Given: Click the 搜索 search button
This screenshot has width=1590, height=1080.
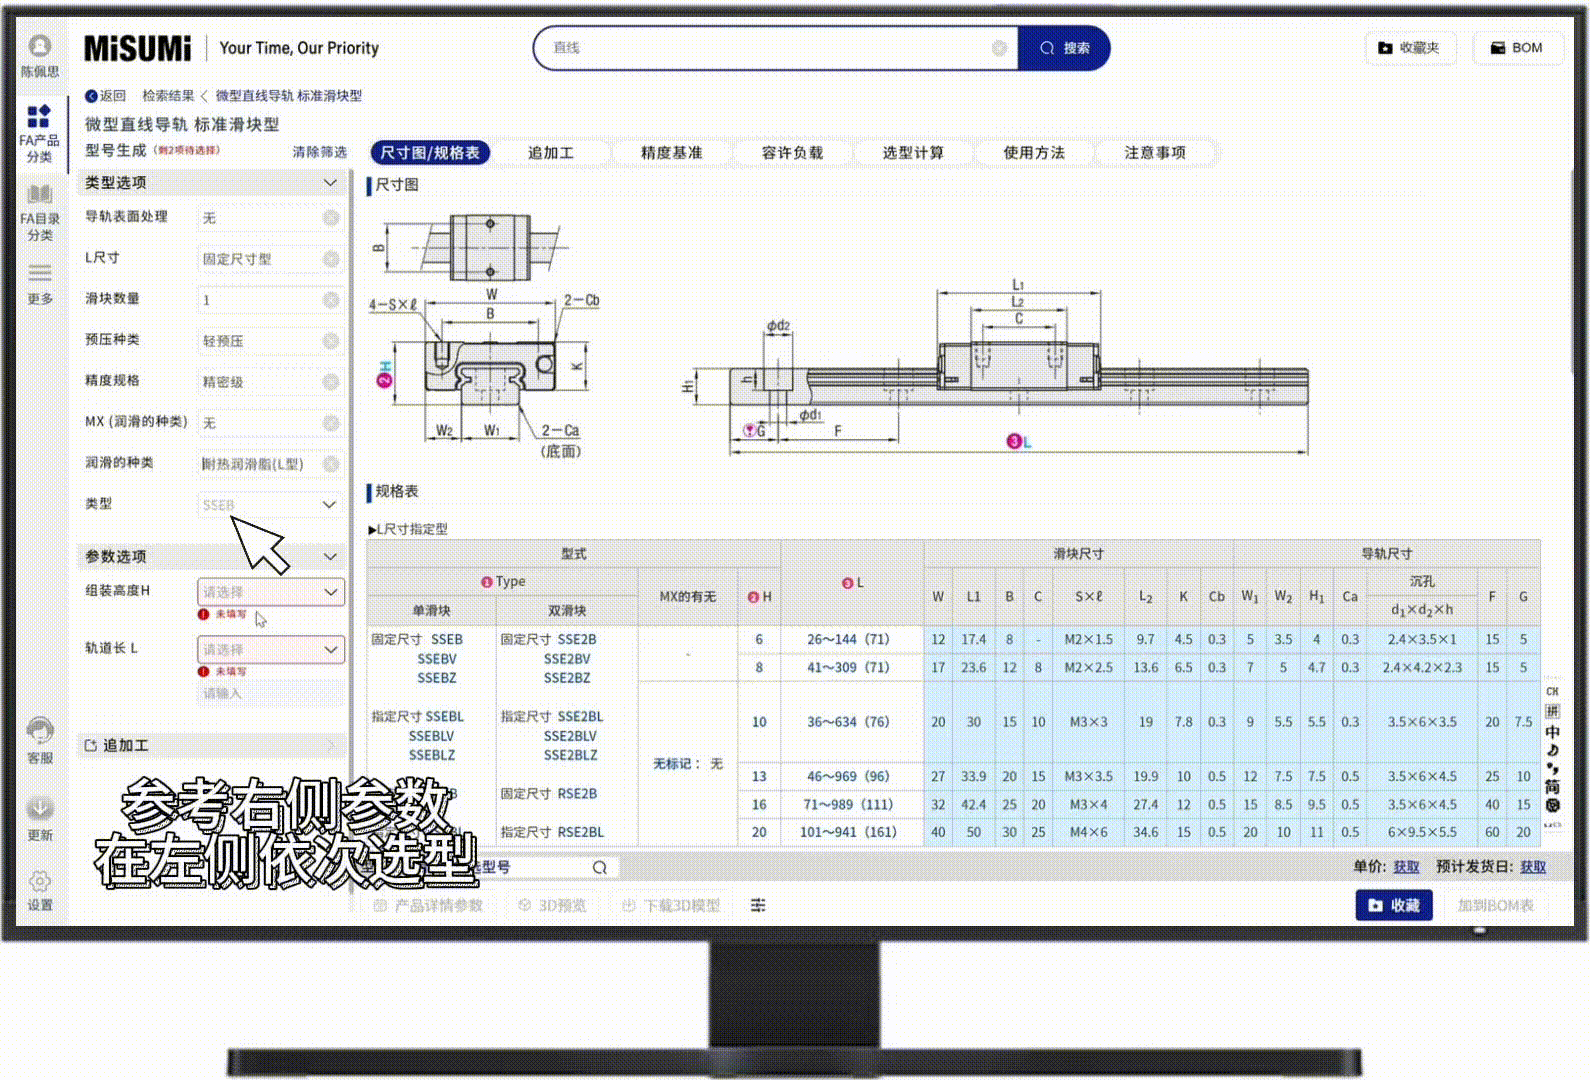Looking at the screenshot, I should pos(1064,48).
